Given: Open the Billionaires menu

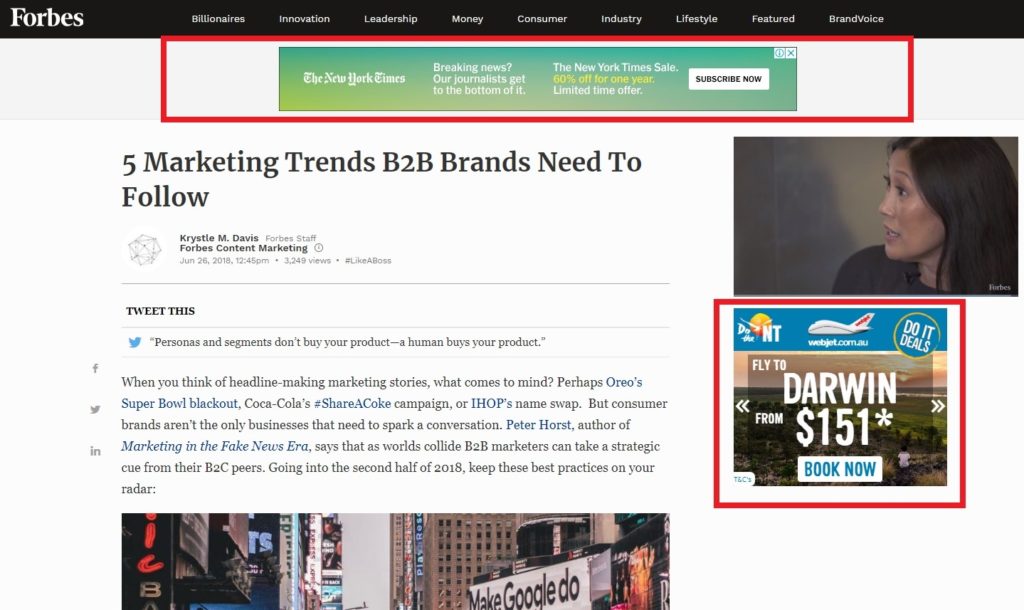Looking at the screenshot, I should click(x=218, y=19).
